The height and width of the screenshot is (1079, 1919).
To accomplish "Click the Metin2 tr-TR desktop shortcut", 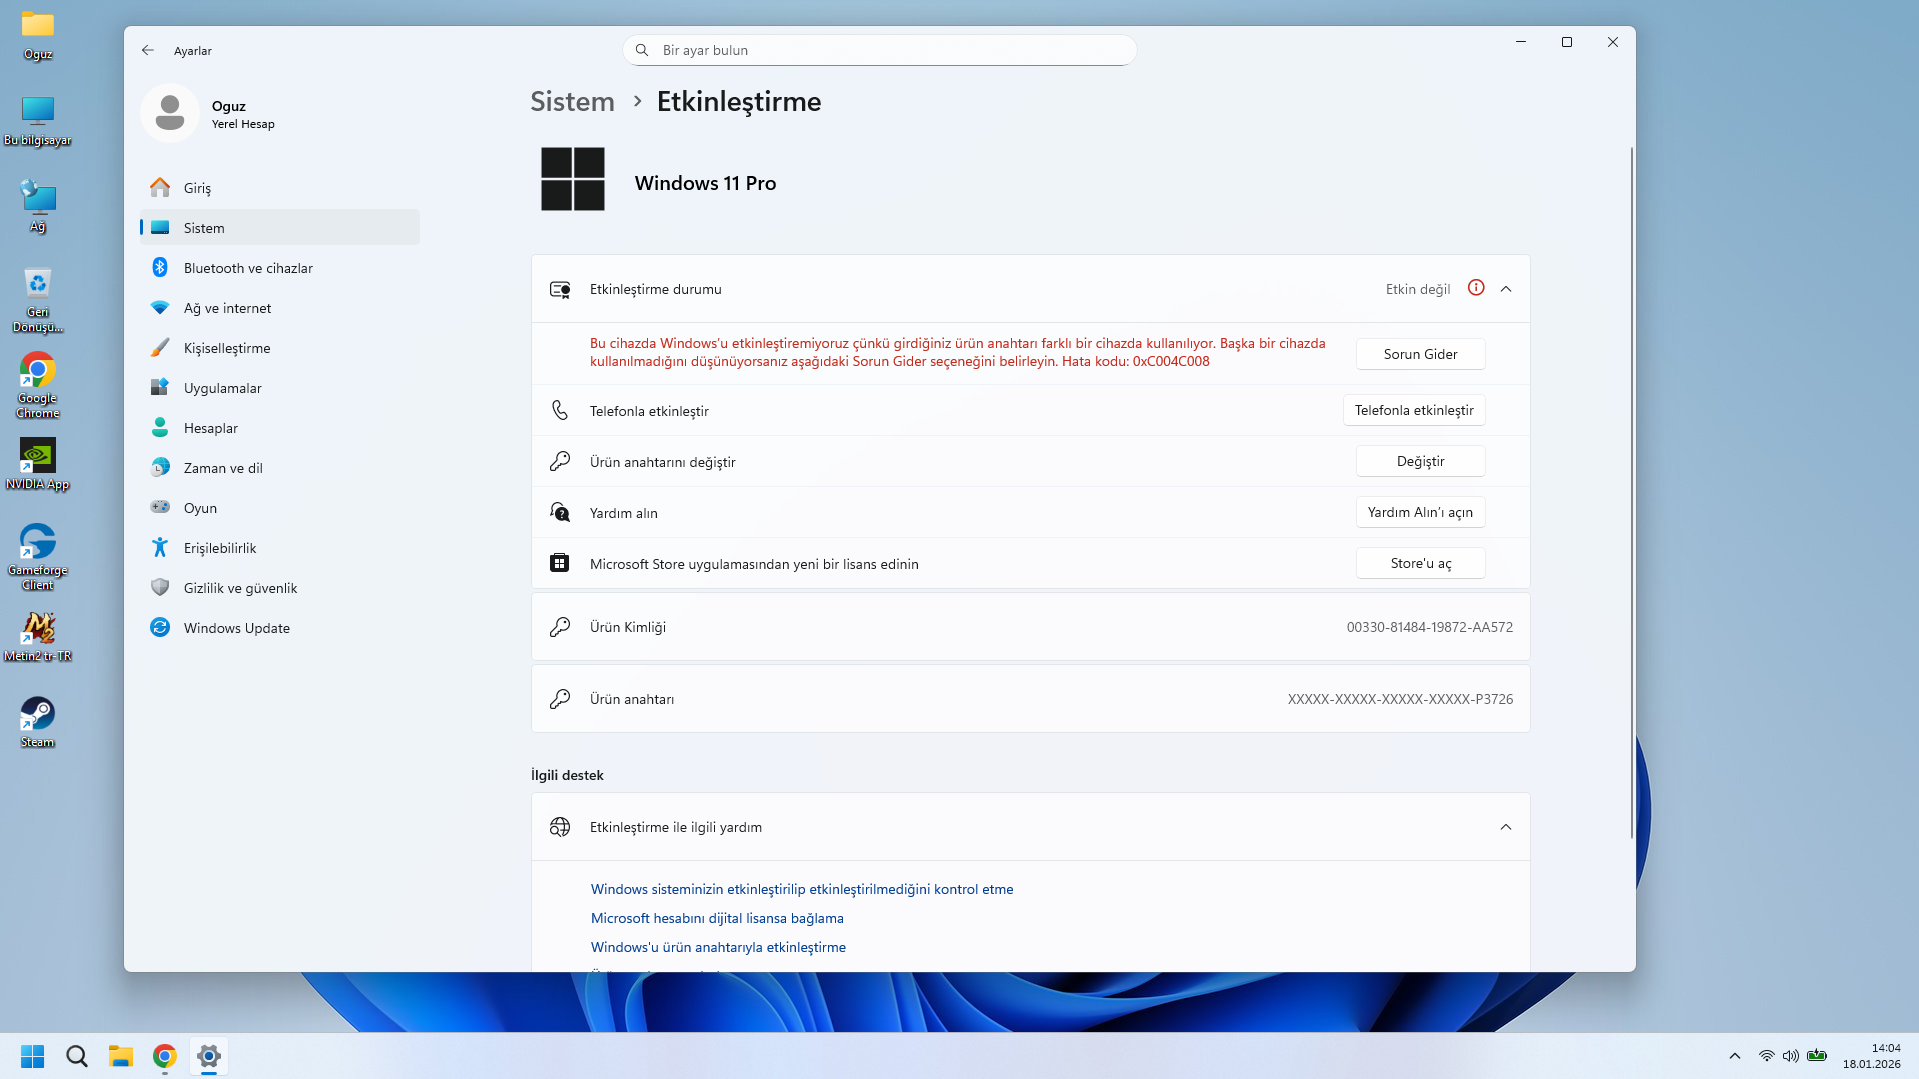I will tap(38, 636).
